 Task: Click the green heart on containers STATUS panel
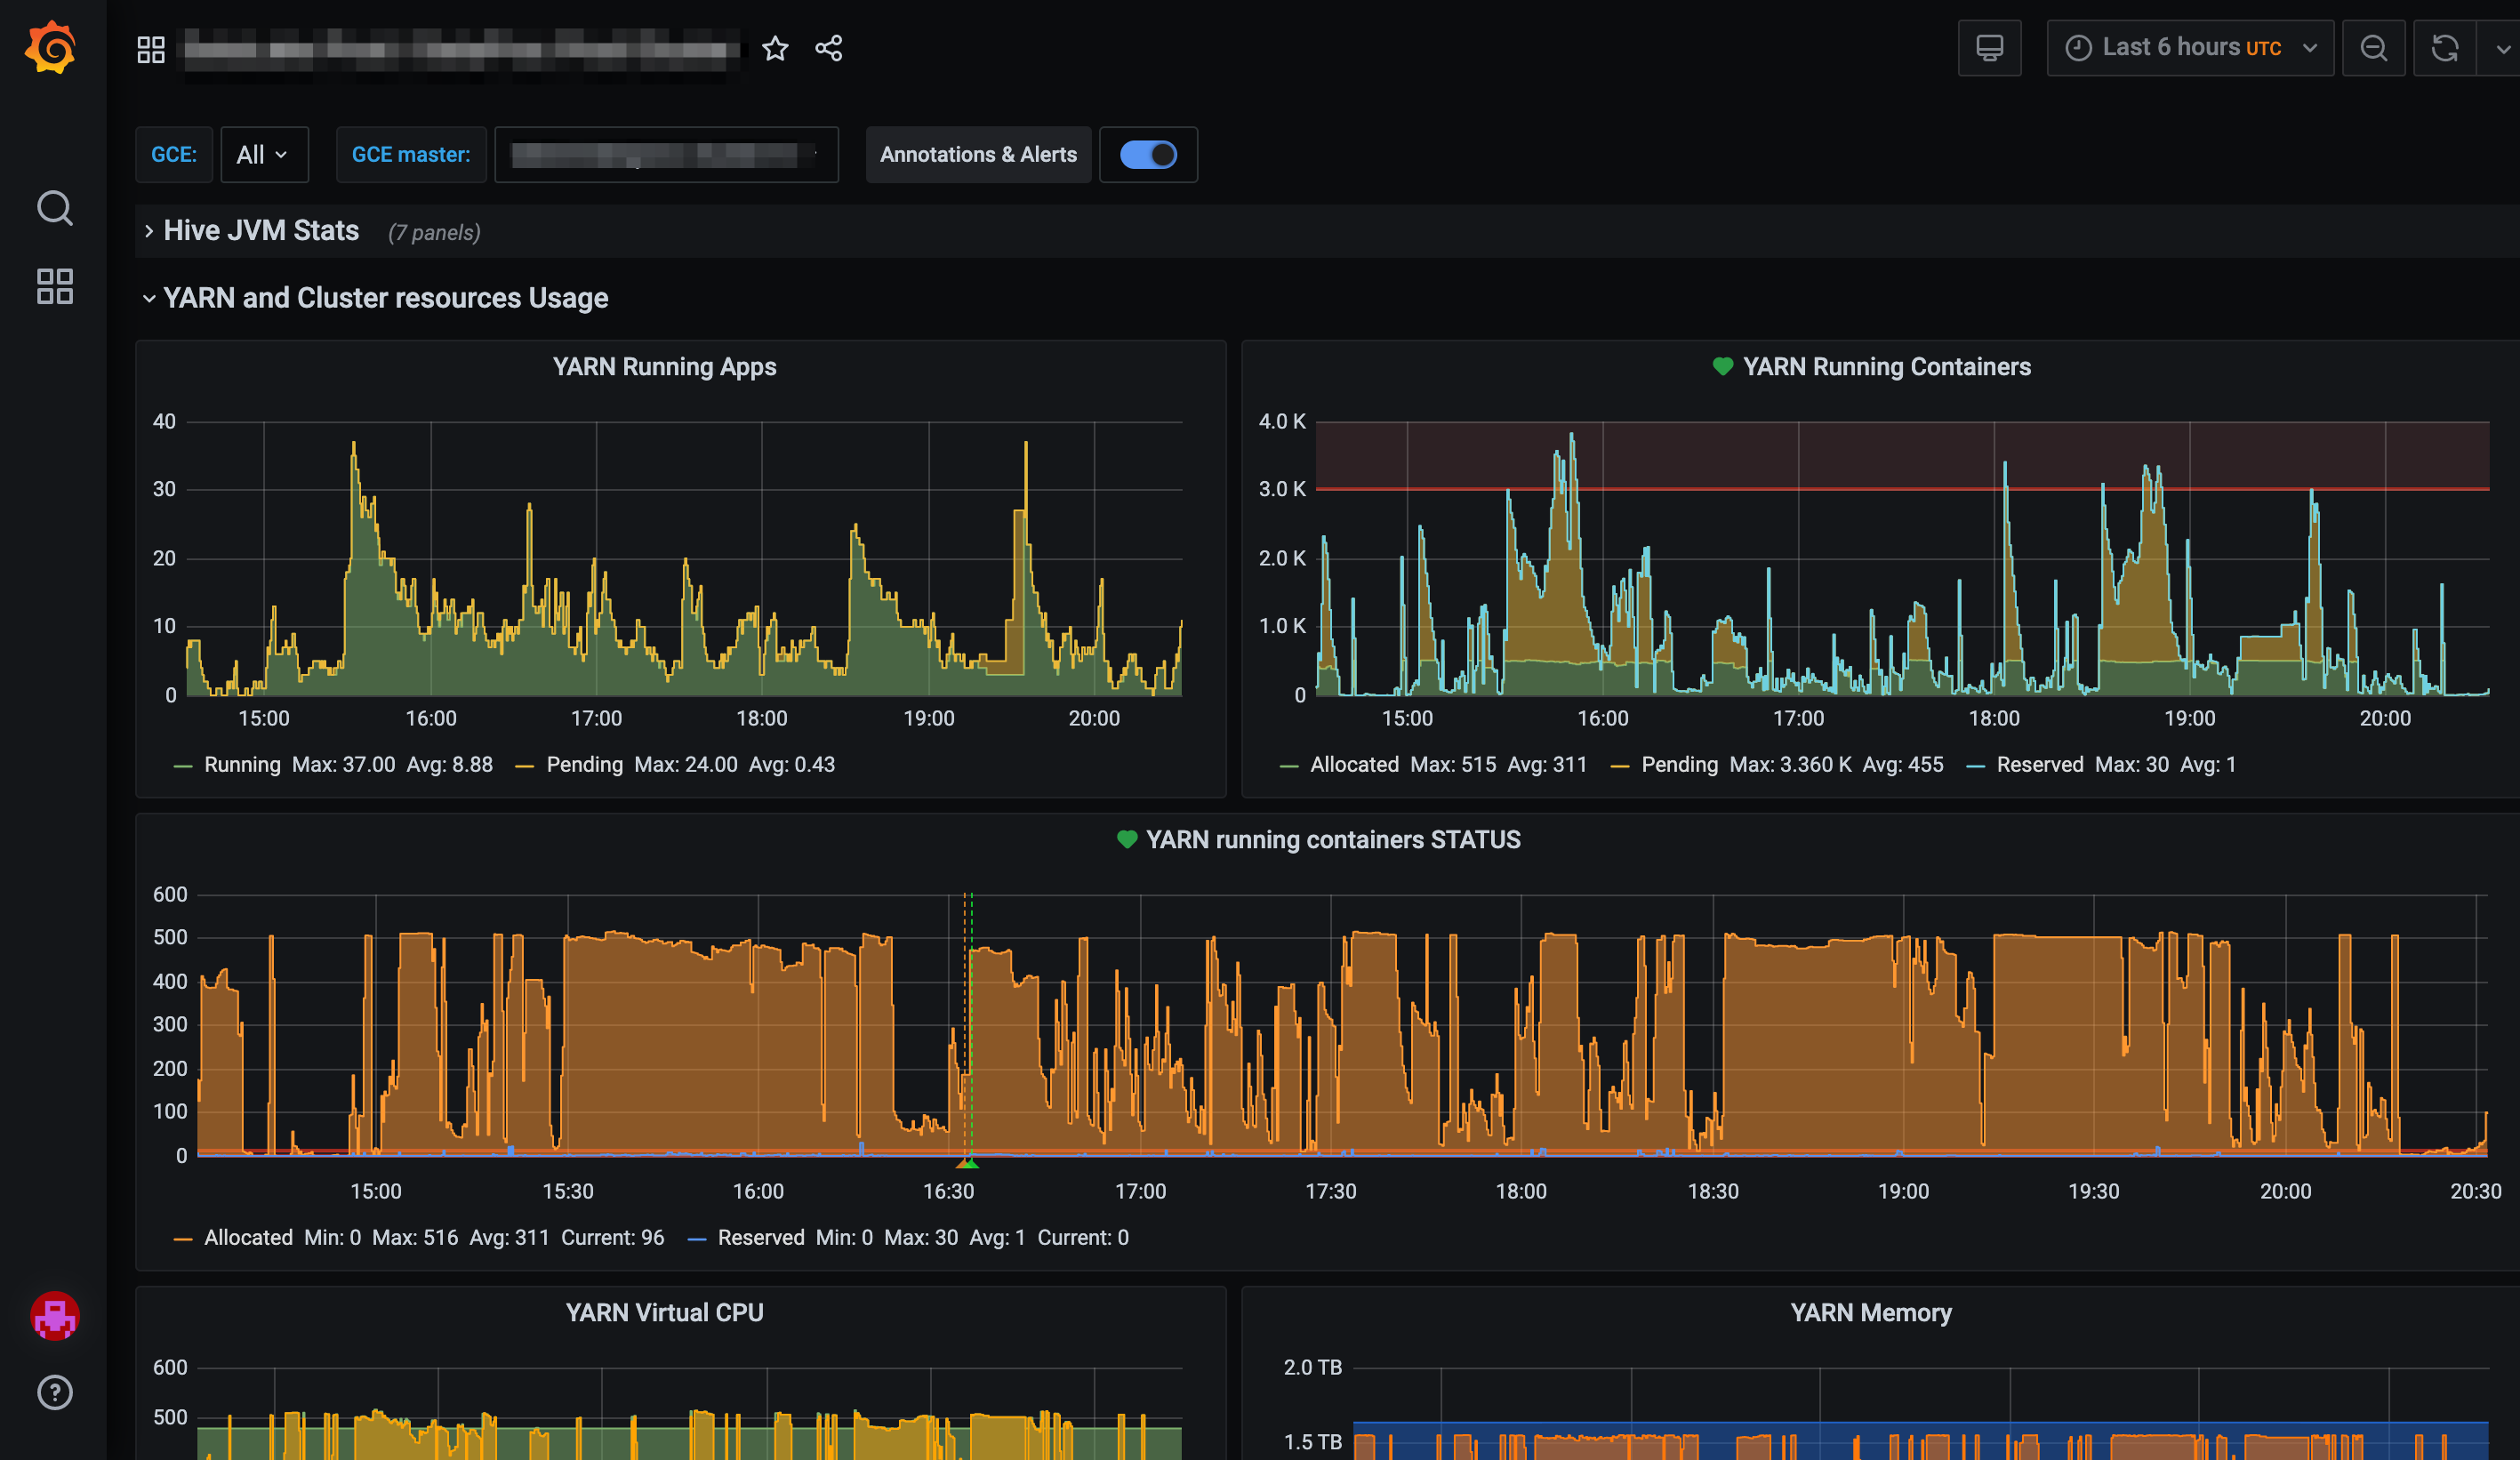[1126, 840]
